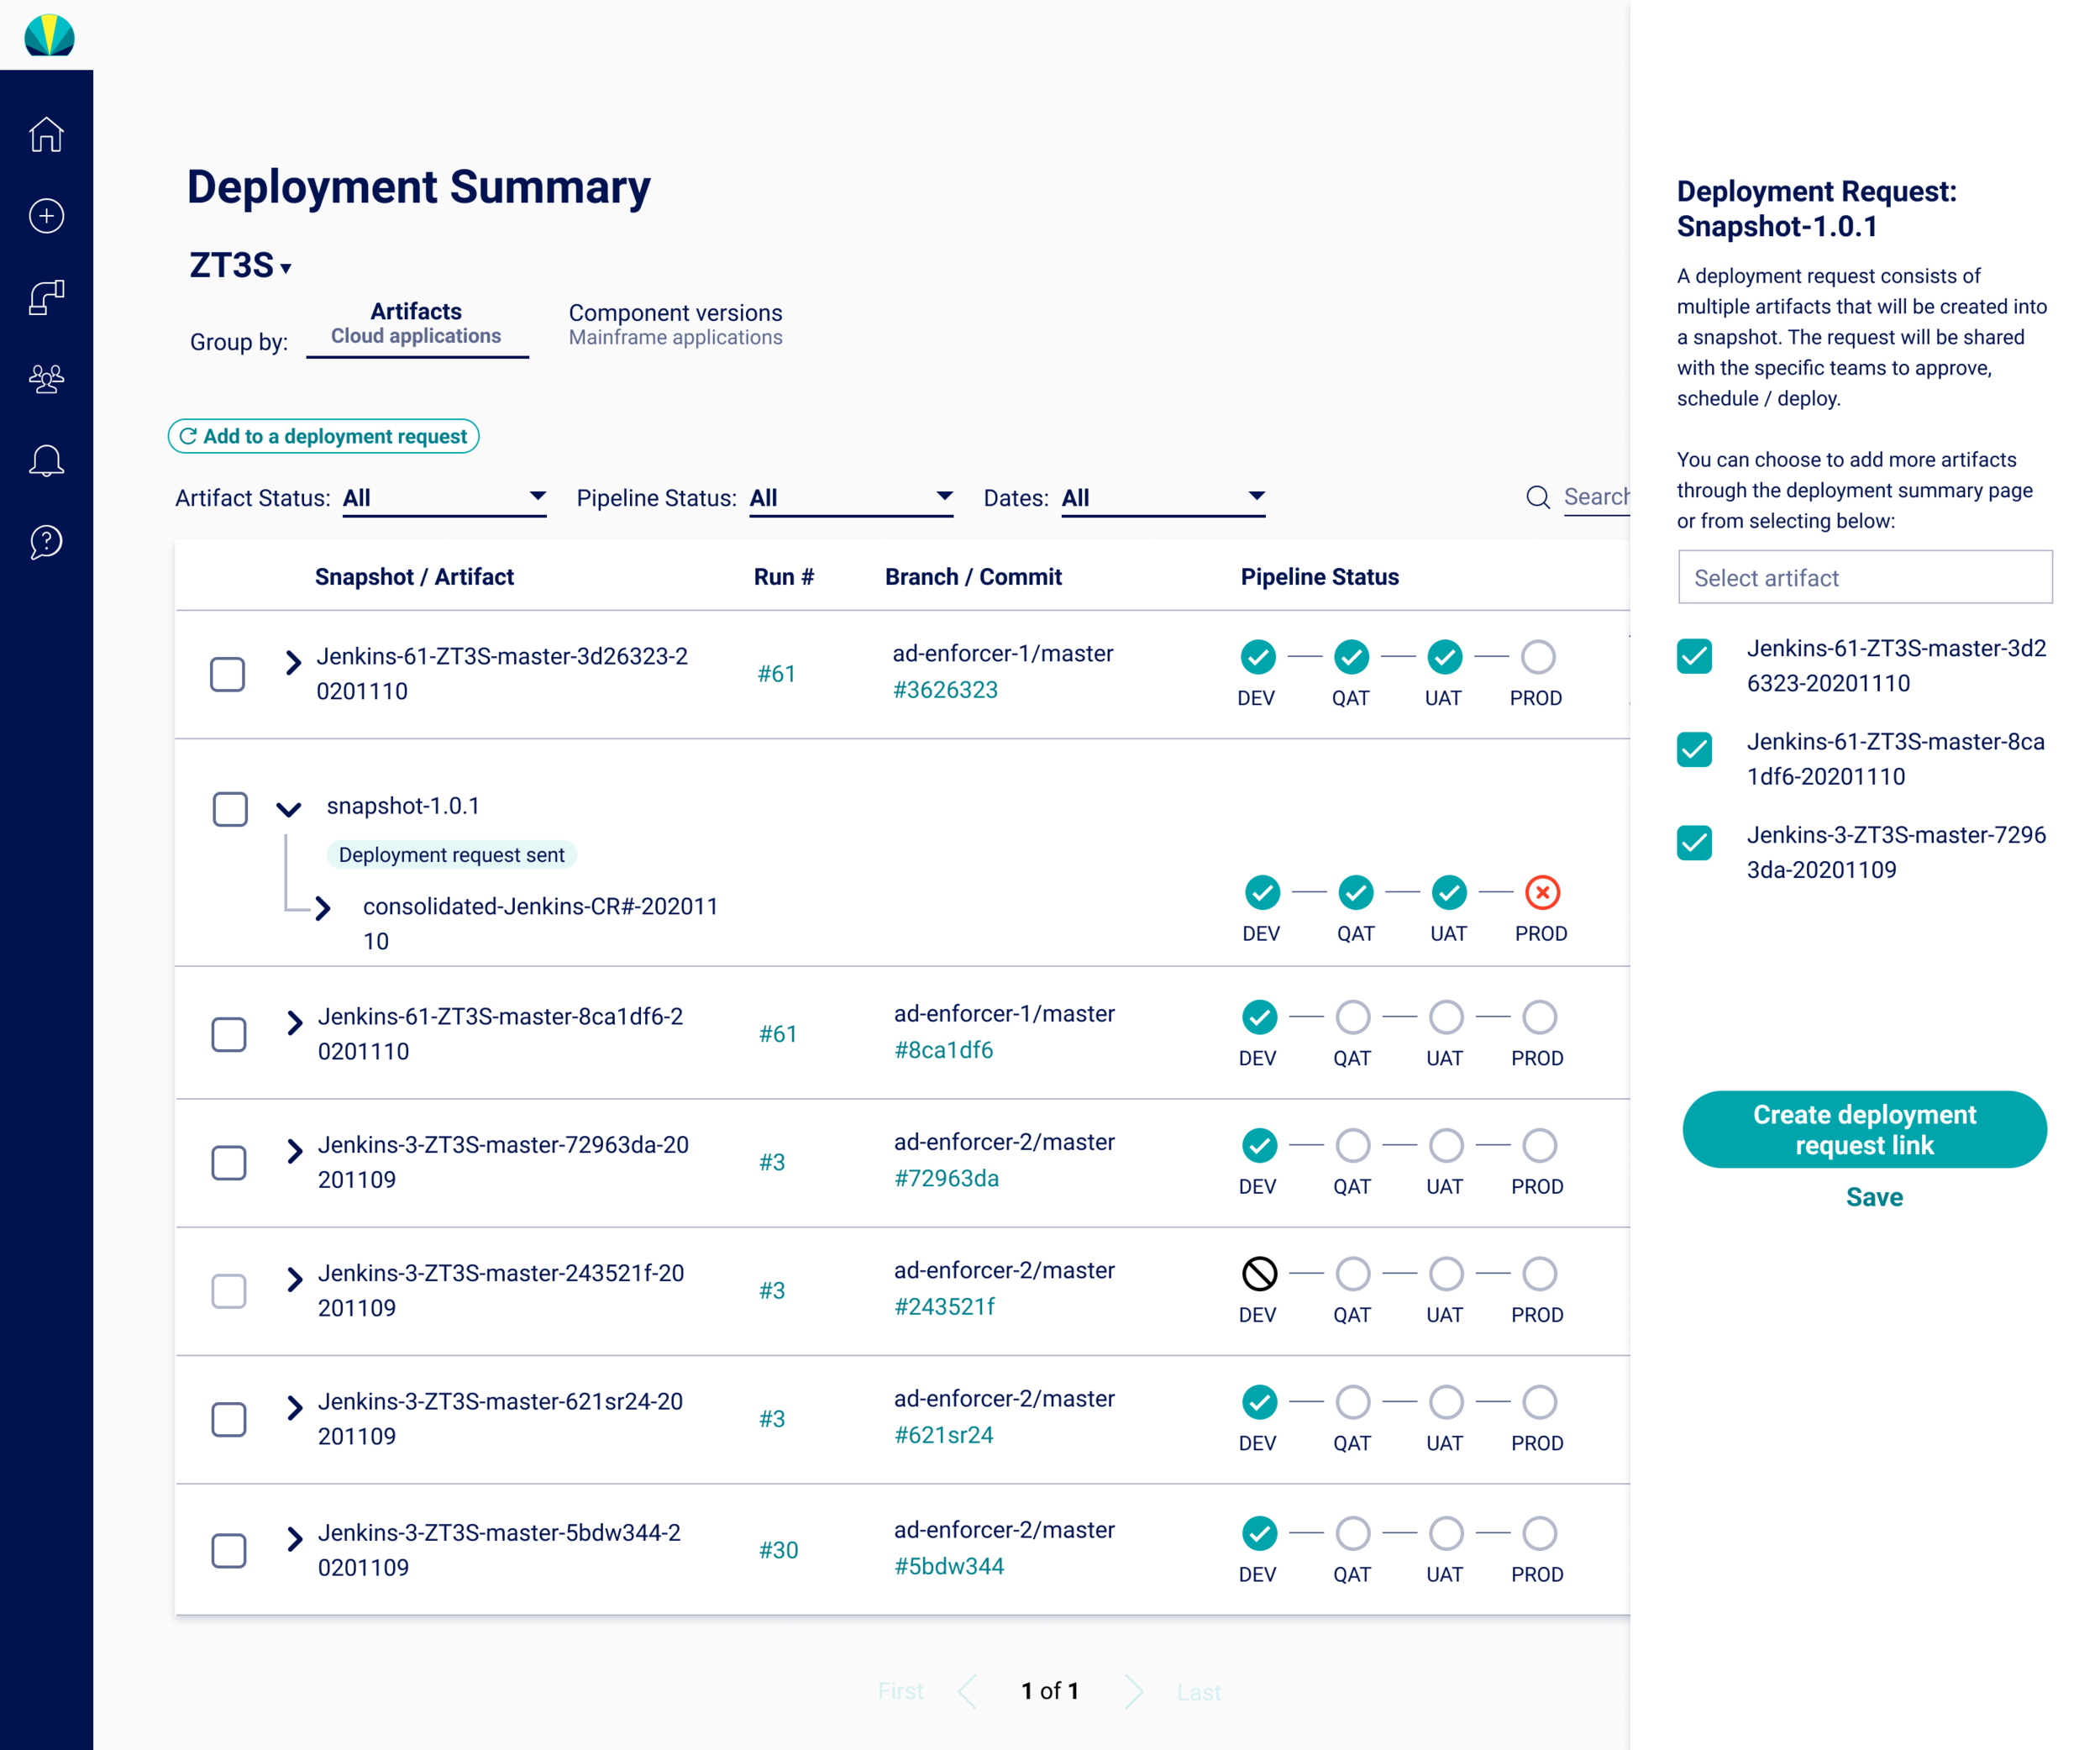Select the Jenkins-3-ZT3S-master-5bdw344 row checkbox
Viewport: 2100px width, 1750px height.
pos(229,1550)
